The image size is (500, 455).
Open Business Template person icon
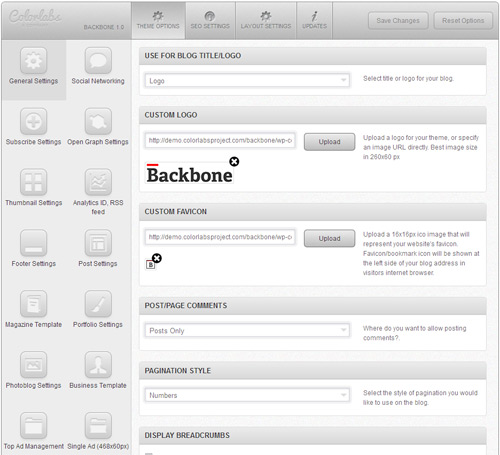click(x=98, y=365)
